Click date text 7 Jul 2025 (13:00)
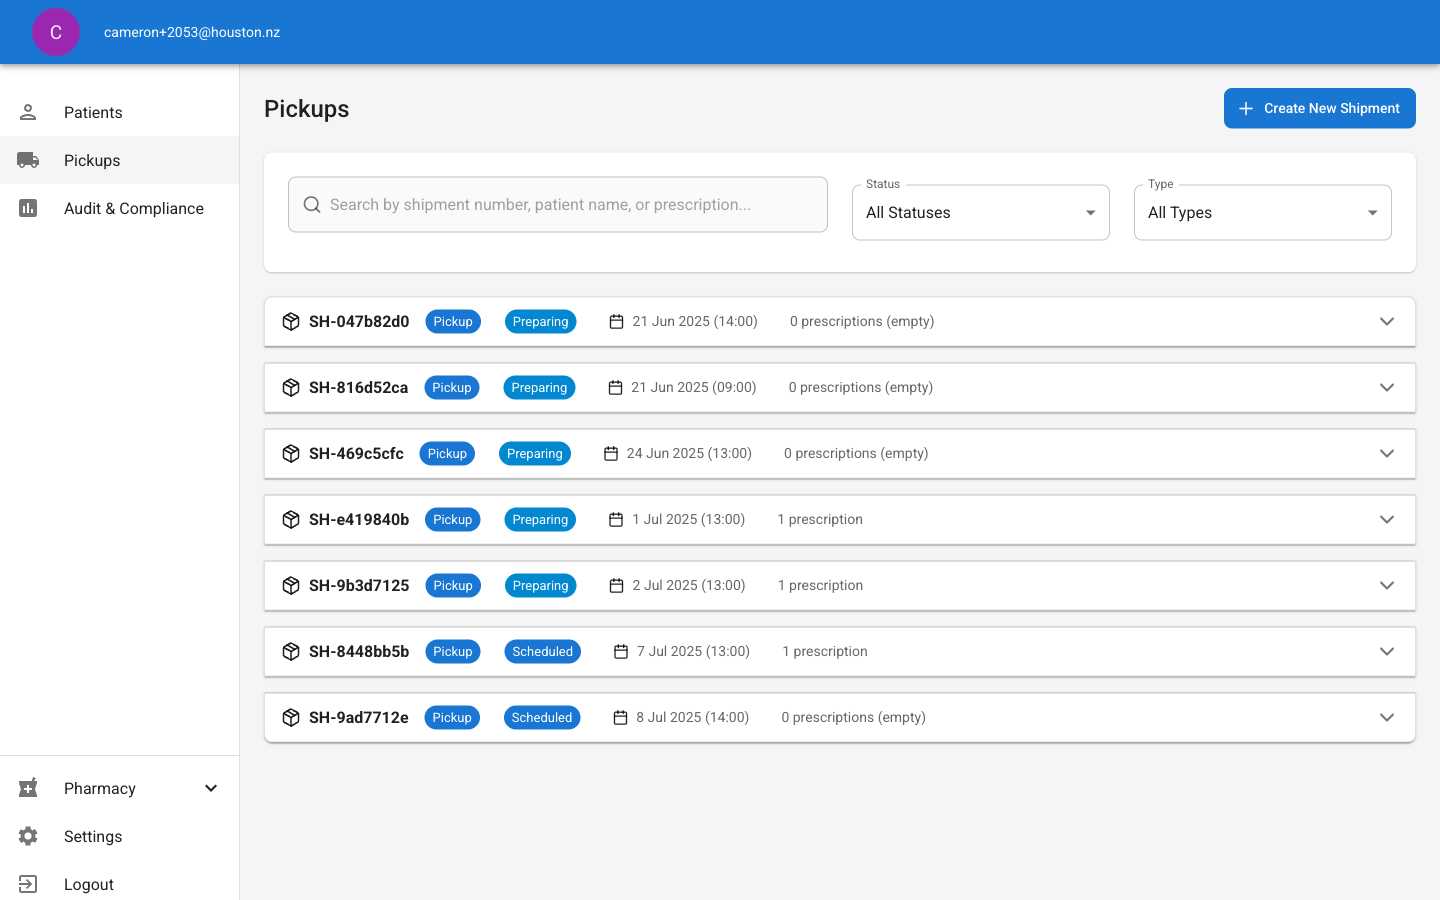Screen dimensions: 1440x900 (693, 651)
